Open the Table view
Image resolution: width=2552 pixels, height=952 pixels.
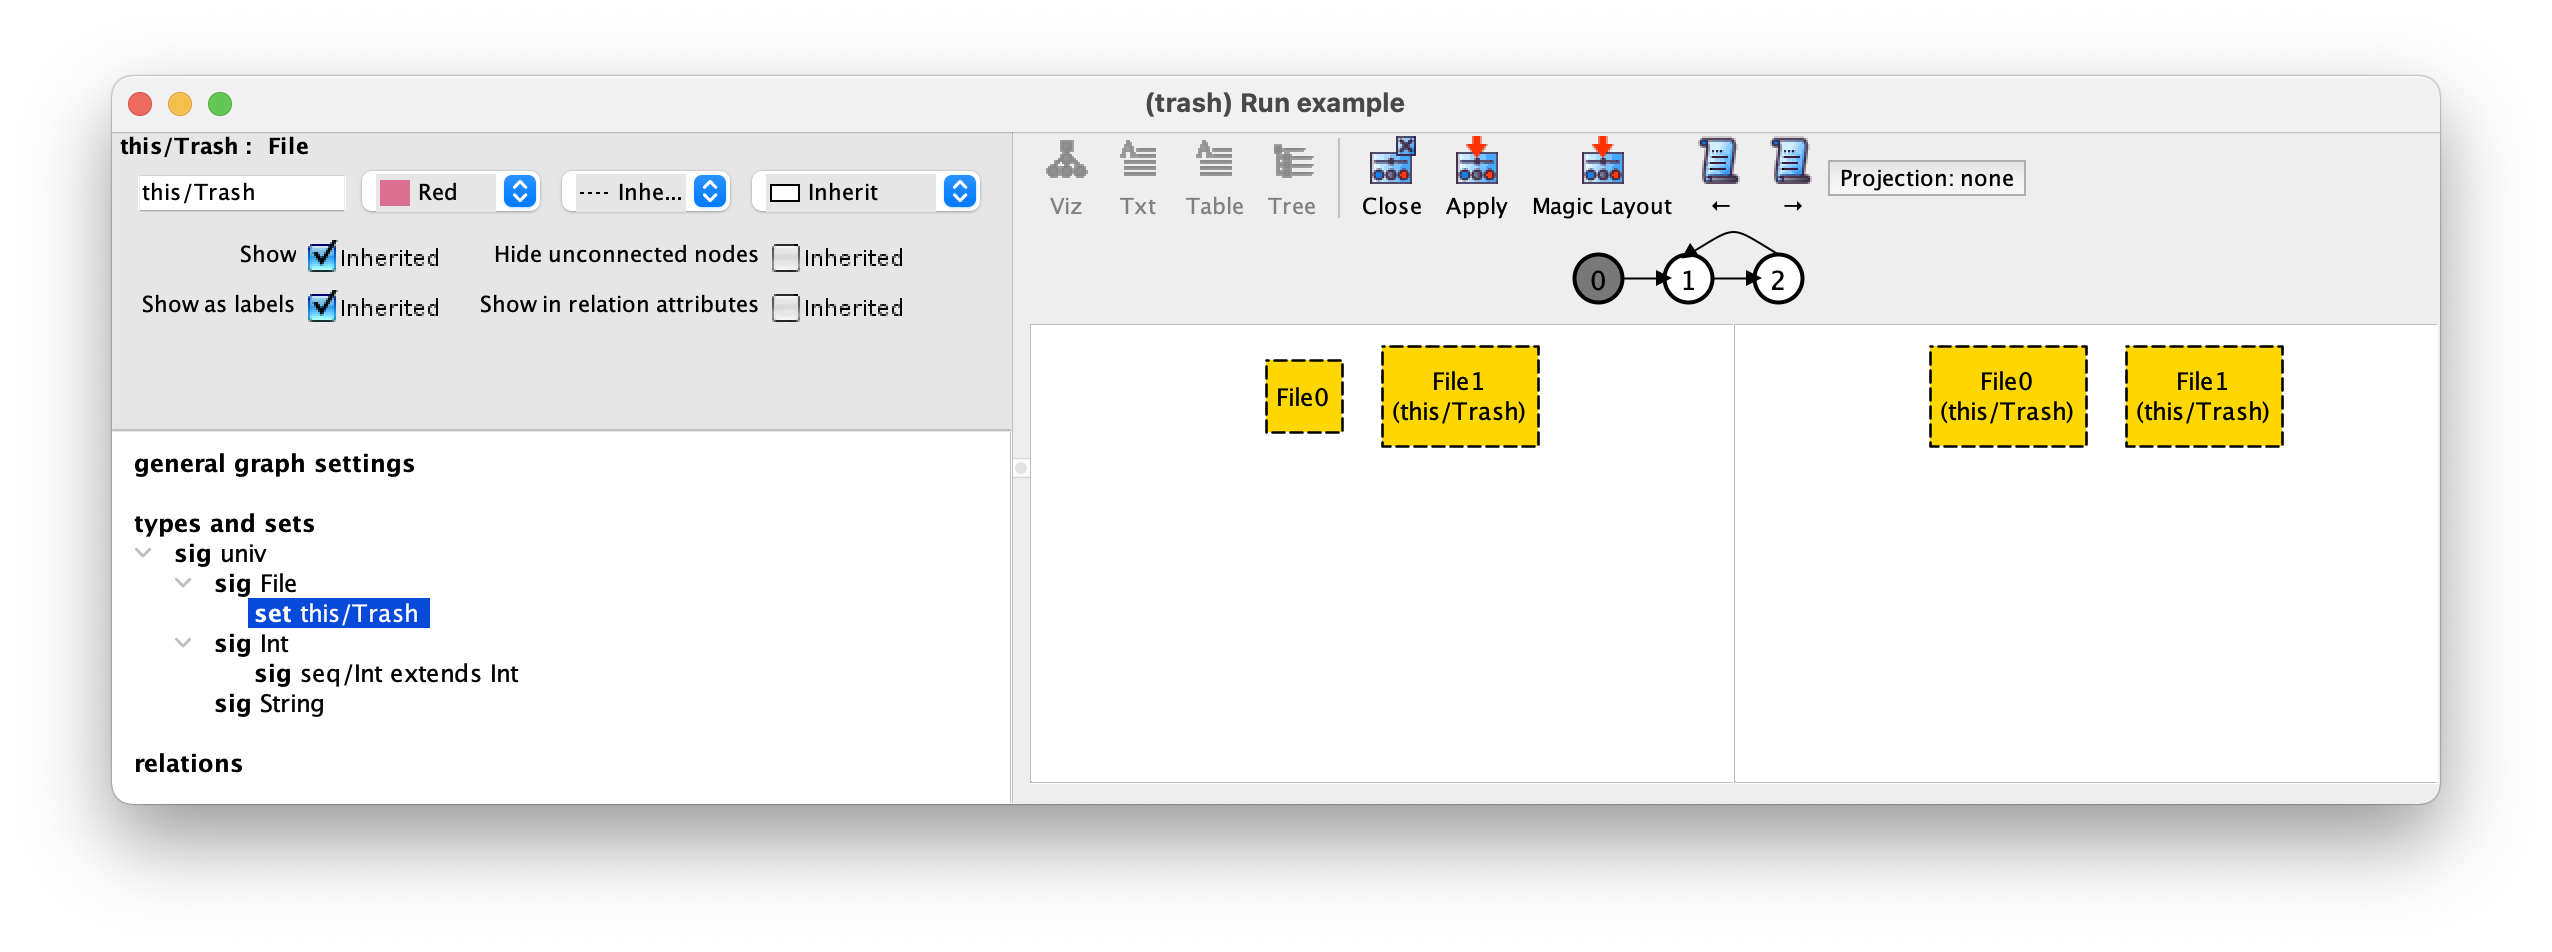[1214, 179]
